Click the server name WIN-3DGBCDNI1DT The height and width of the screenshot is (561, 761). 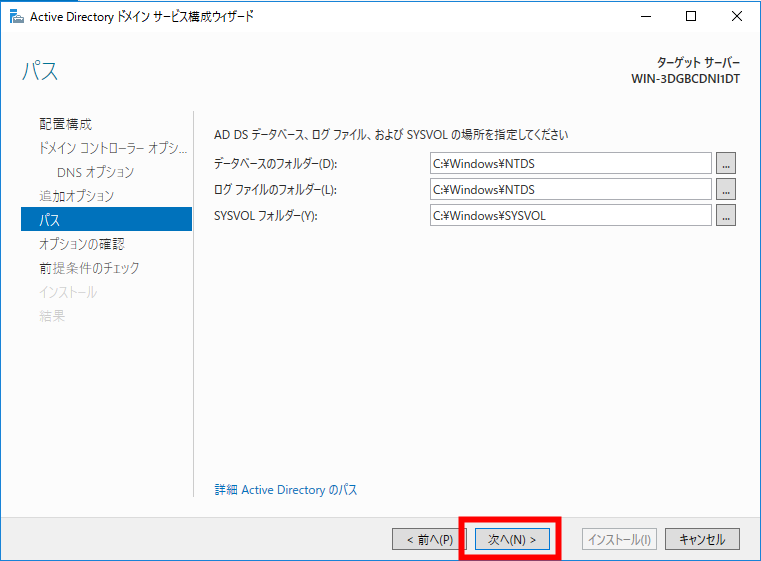[685, 79]
